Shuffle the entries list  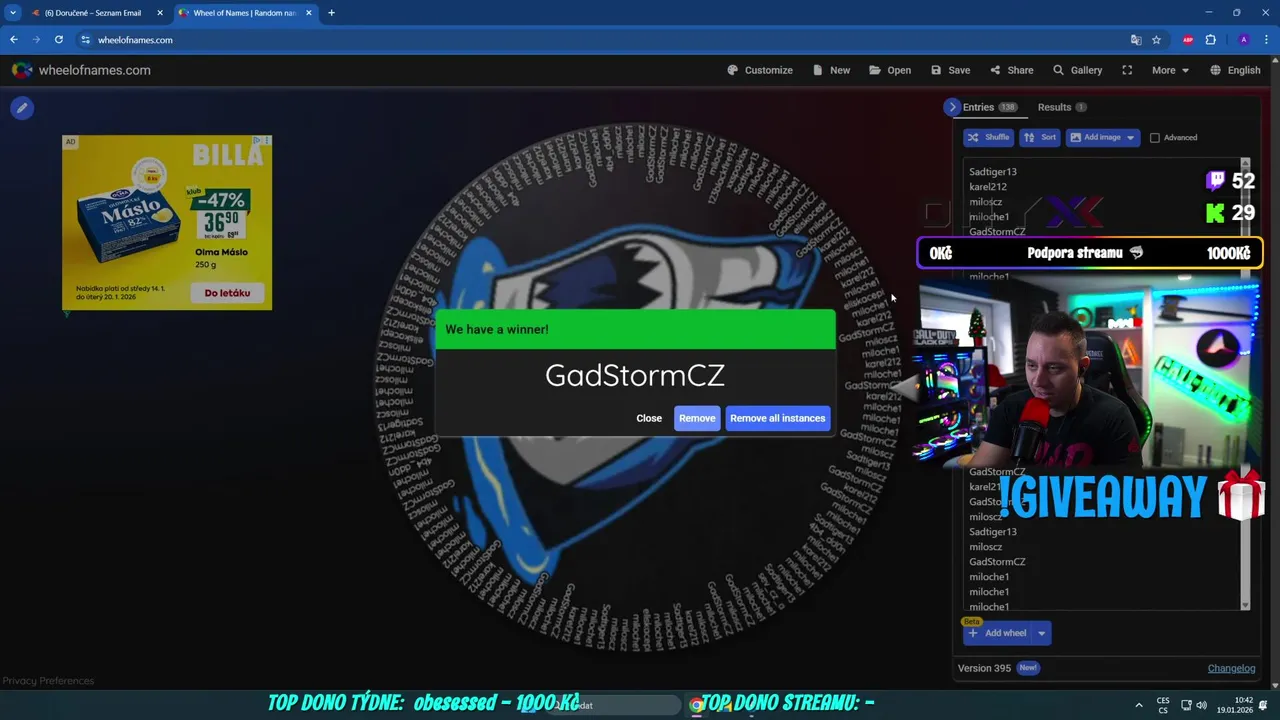pyautogui.click(x=988, y=137)
